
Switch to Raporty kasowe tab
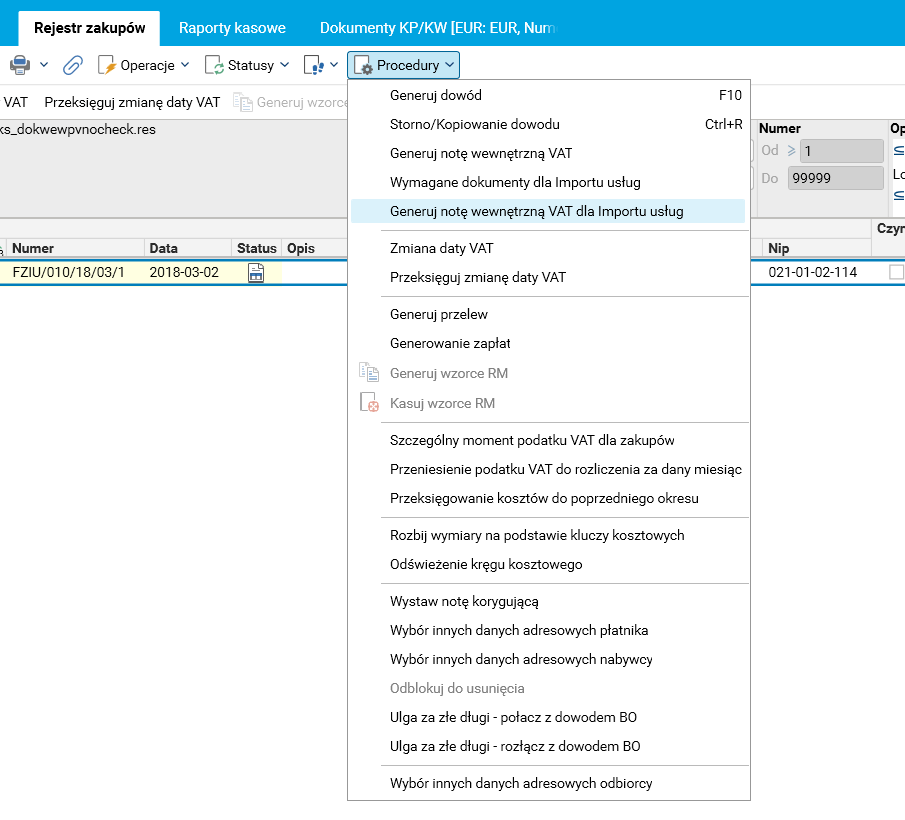coord(232,28)
